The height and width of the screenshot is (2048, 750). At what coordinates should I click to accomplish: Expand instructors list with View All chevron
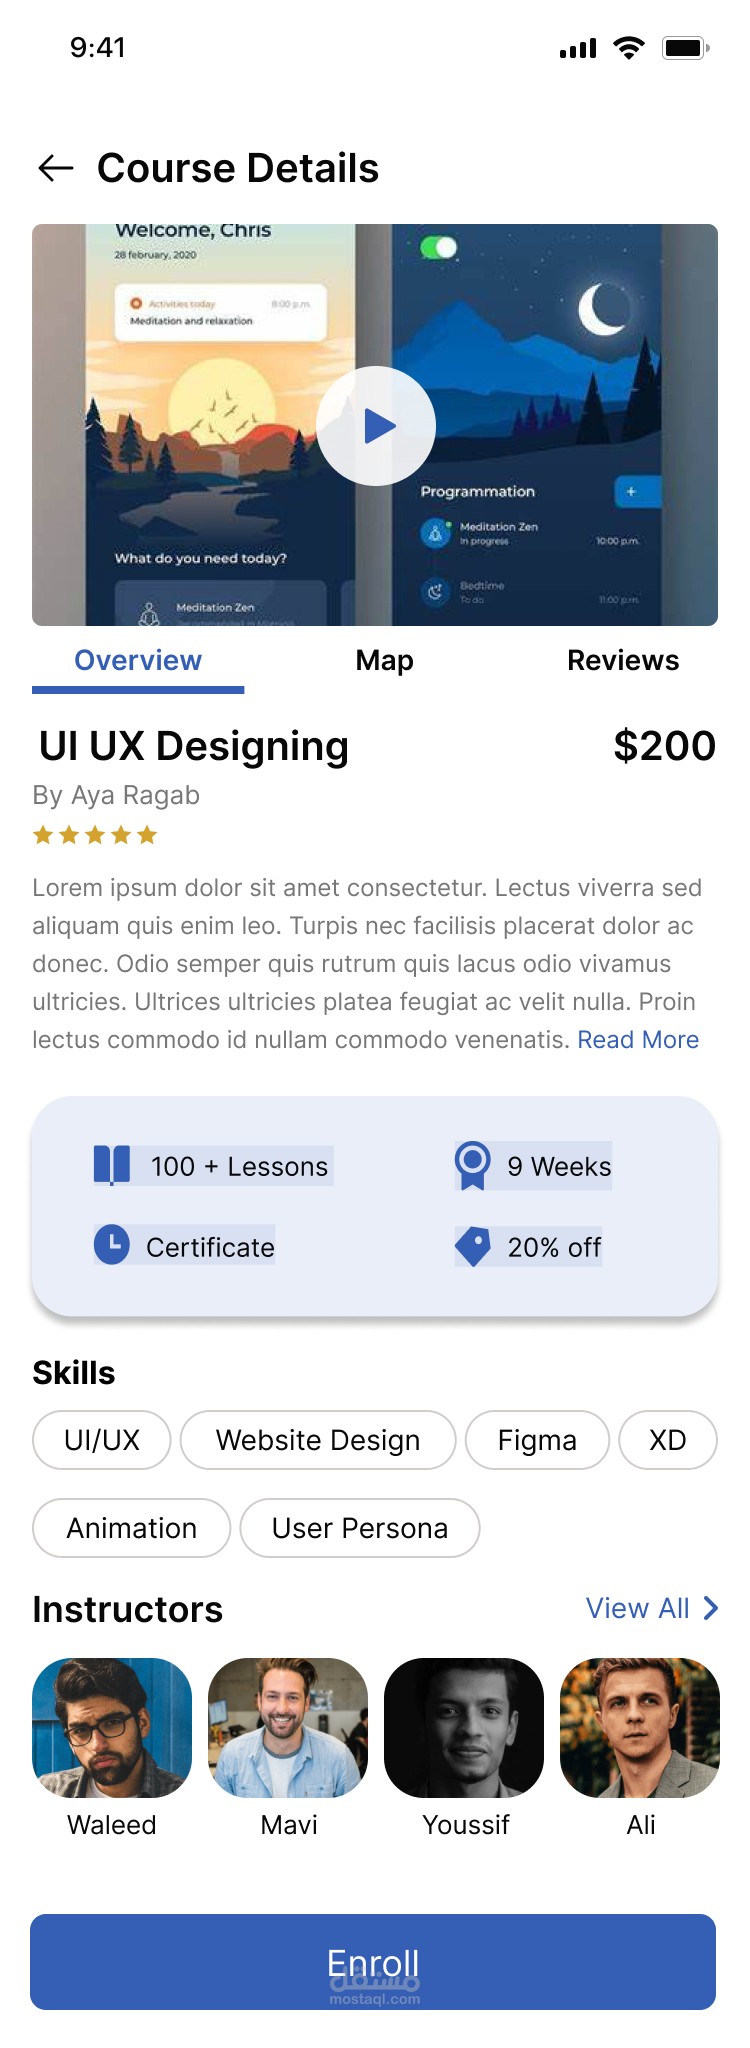coord(710,1608)
